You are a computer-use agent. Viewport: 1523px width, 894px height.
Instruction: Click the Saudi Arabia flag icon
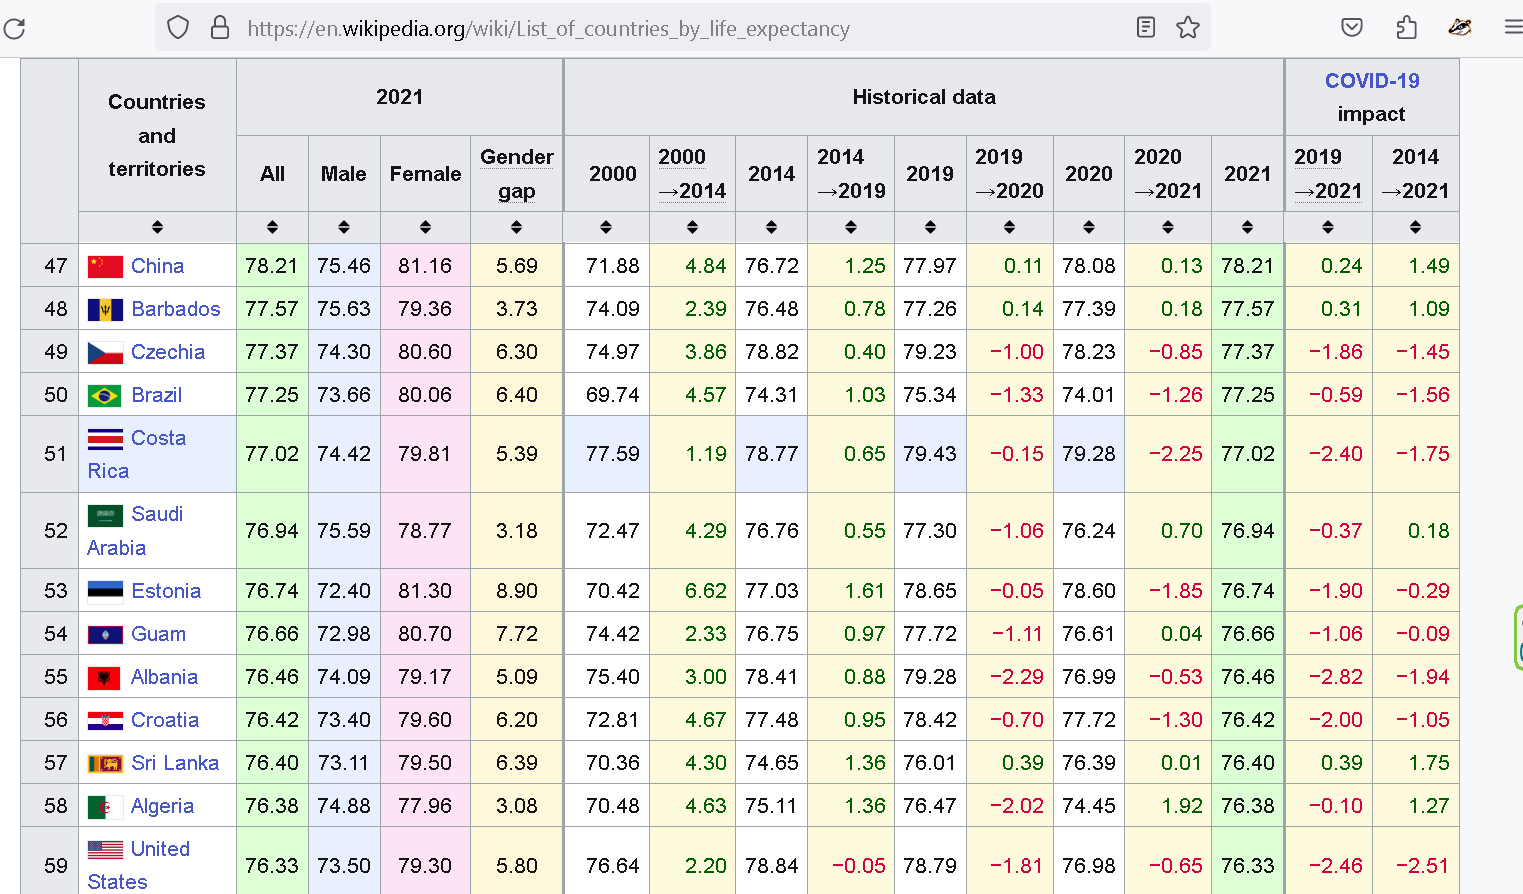pyautogui.click(x=105, y=515)
